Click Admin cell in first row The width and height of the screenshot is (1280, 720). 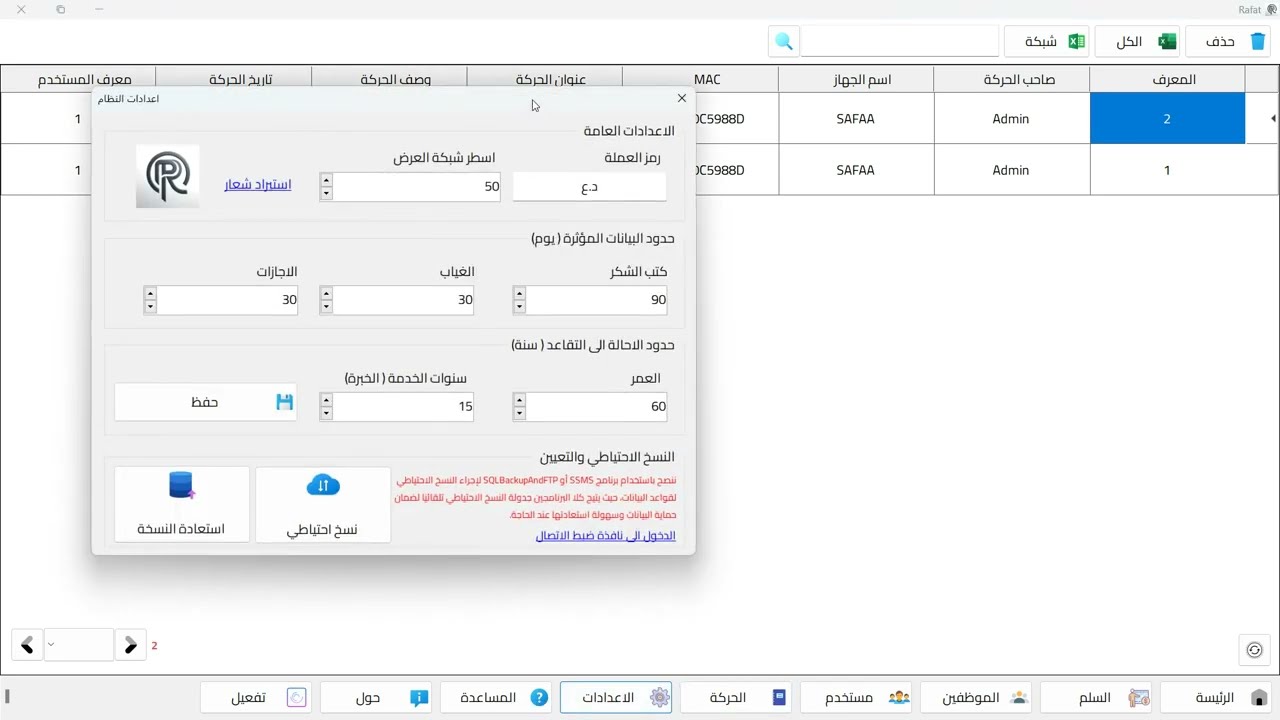[x=1011, y=119]
